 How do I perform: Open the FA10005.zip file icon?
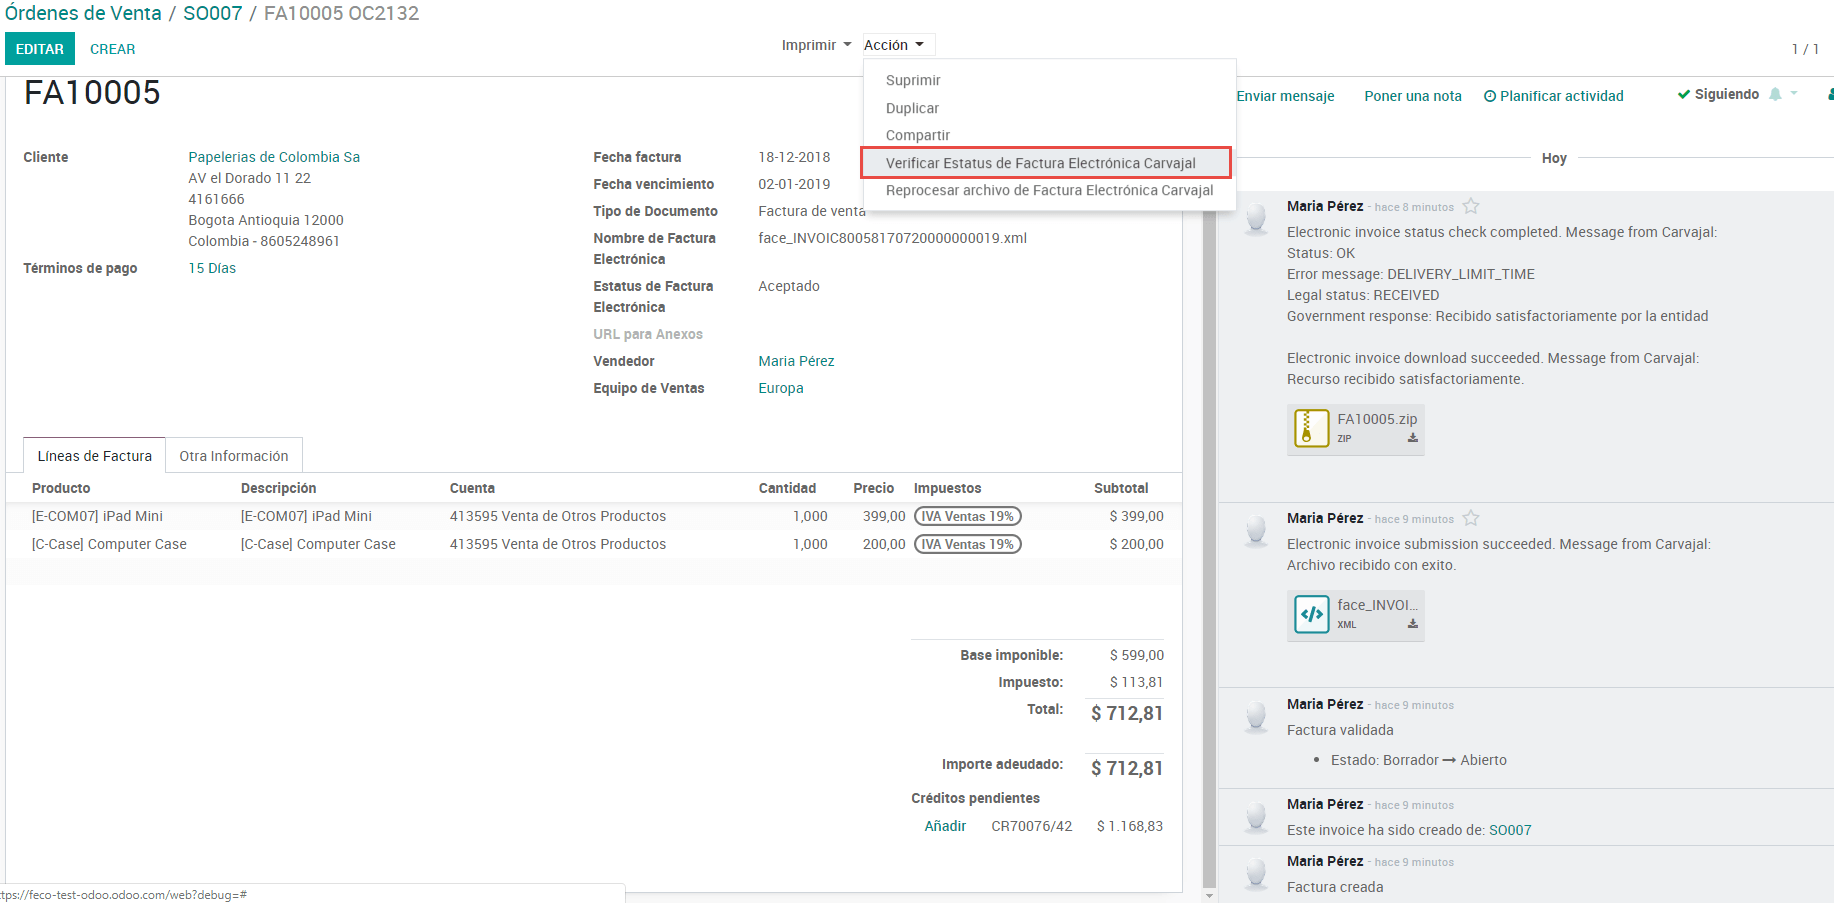click(x=1311, y=428)
